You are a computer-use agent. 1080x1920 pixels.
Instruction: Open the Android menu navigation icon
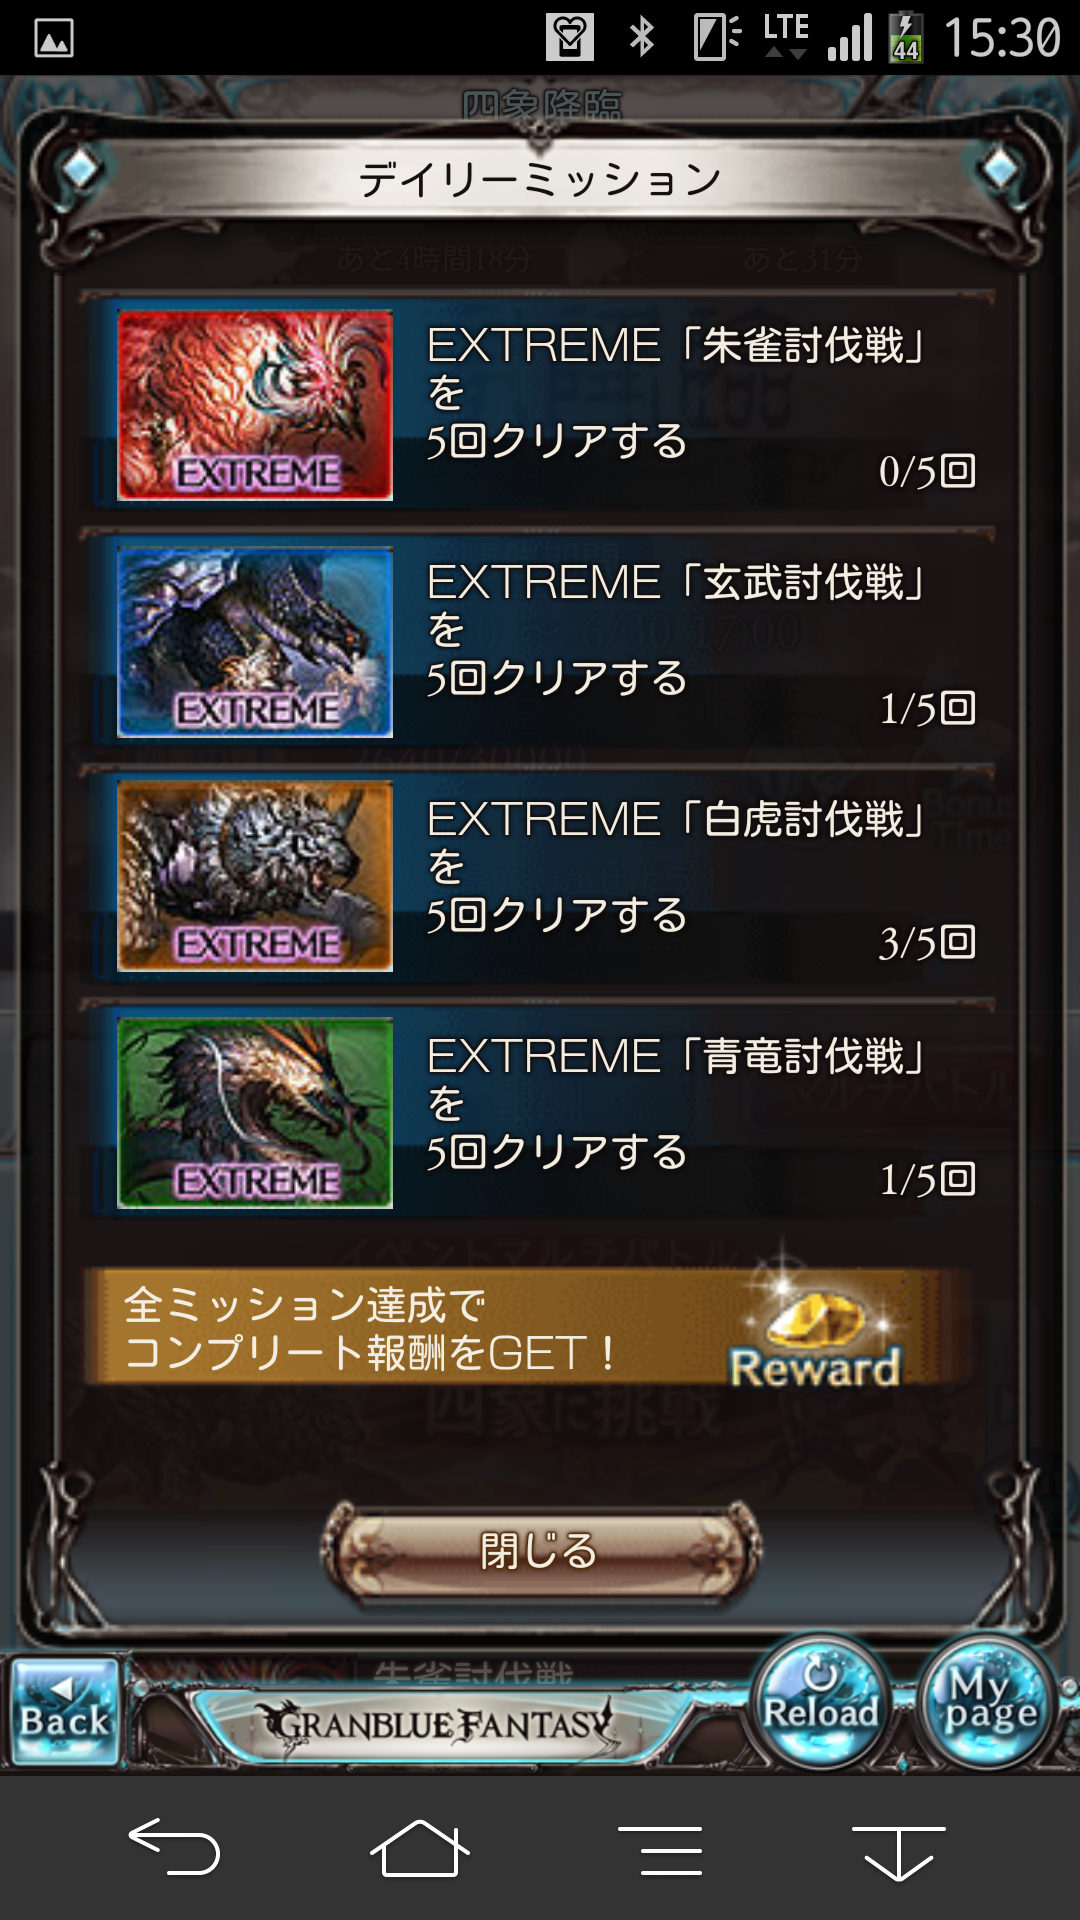[x=660, y=1850]
